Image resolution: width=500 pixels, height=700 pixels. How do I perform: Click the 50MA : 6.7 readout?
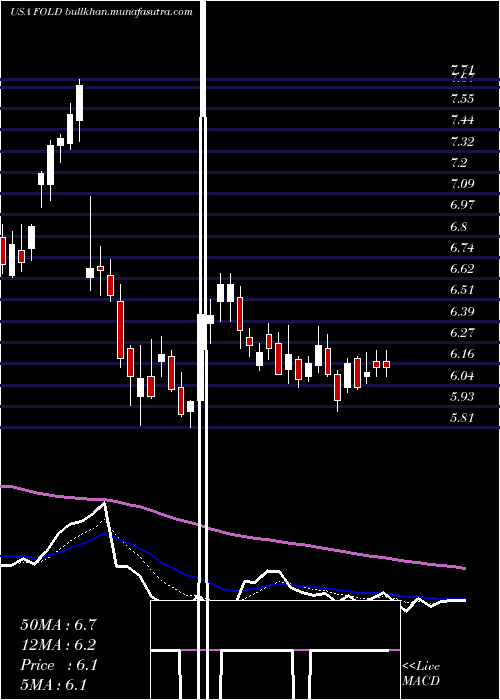coord(58,625)
